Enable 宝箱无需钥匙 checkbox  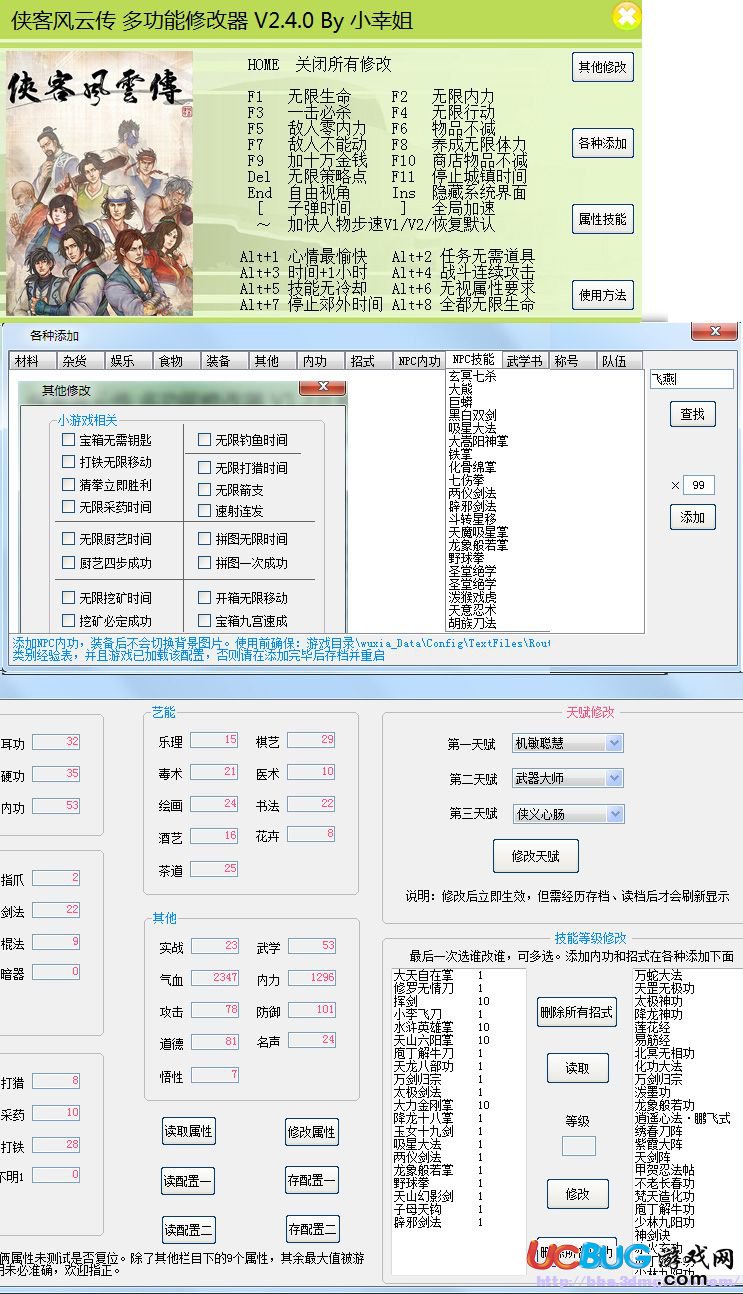[107, 439]
